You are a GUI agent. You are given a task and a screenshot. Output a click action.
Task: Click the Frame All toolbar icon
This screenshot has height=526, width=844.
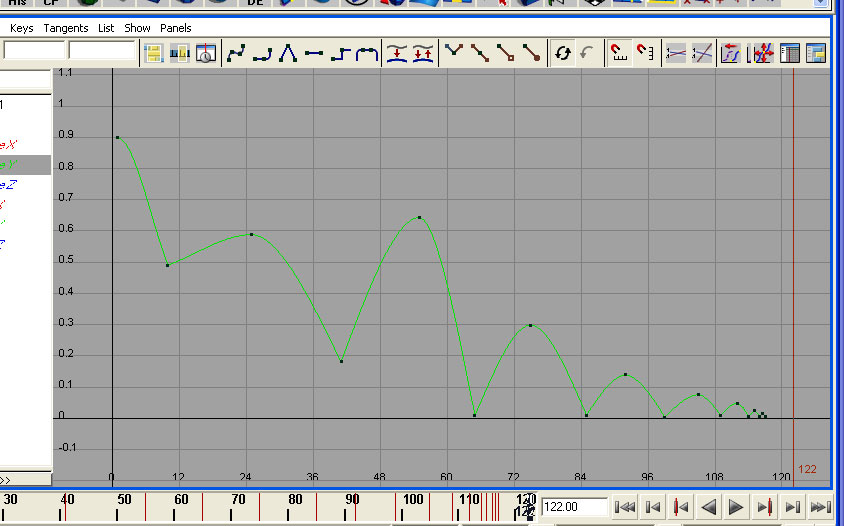(x=153, y=53)
